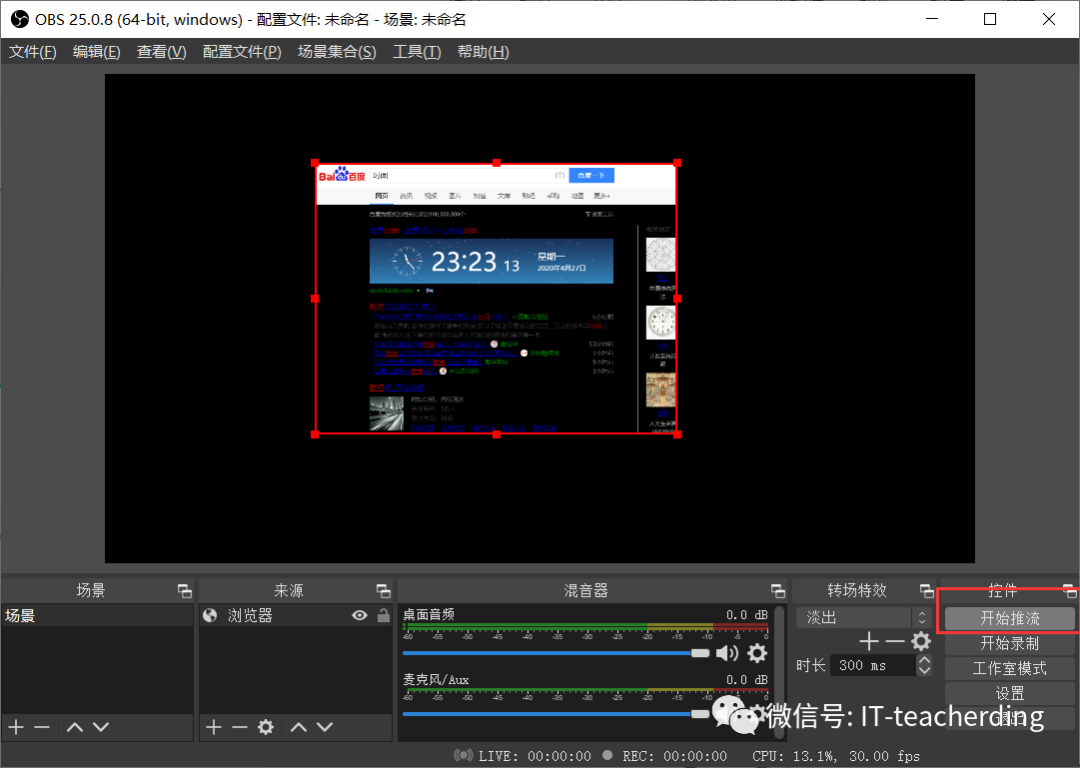Open the 配置文件(P) menu

(242, 52)
